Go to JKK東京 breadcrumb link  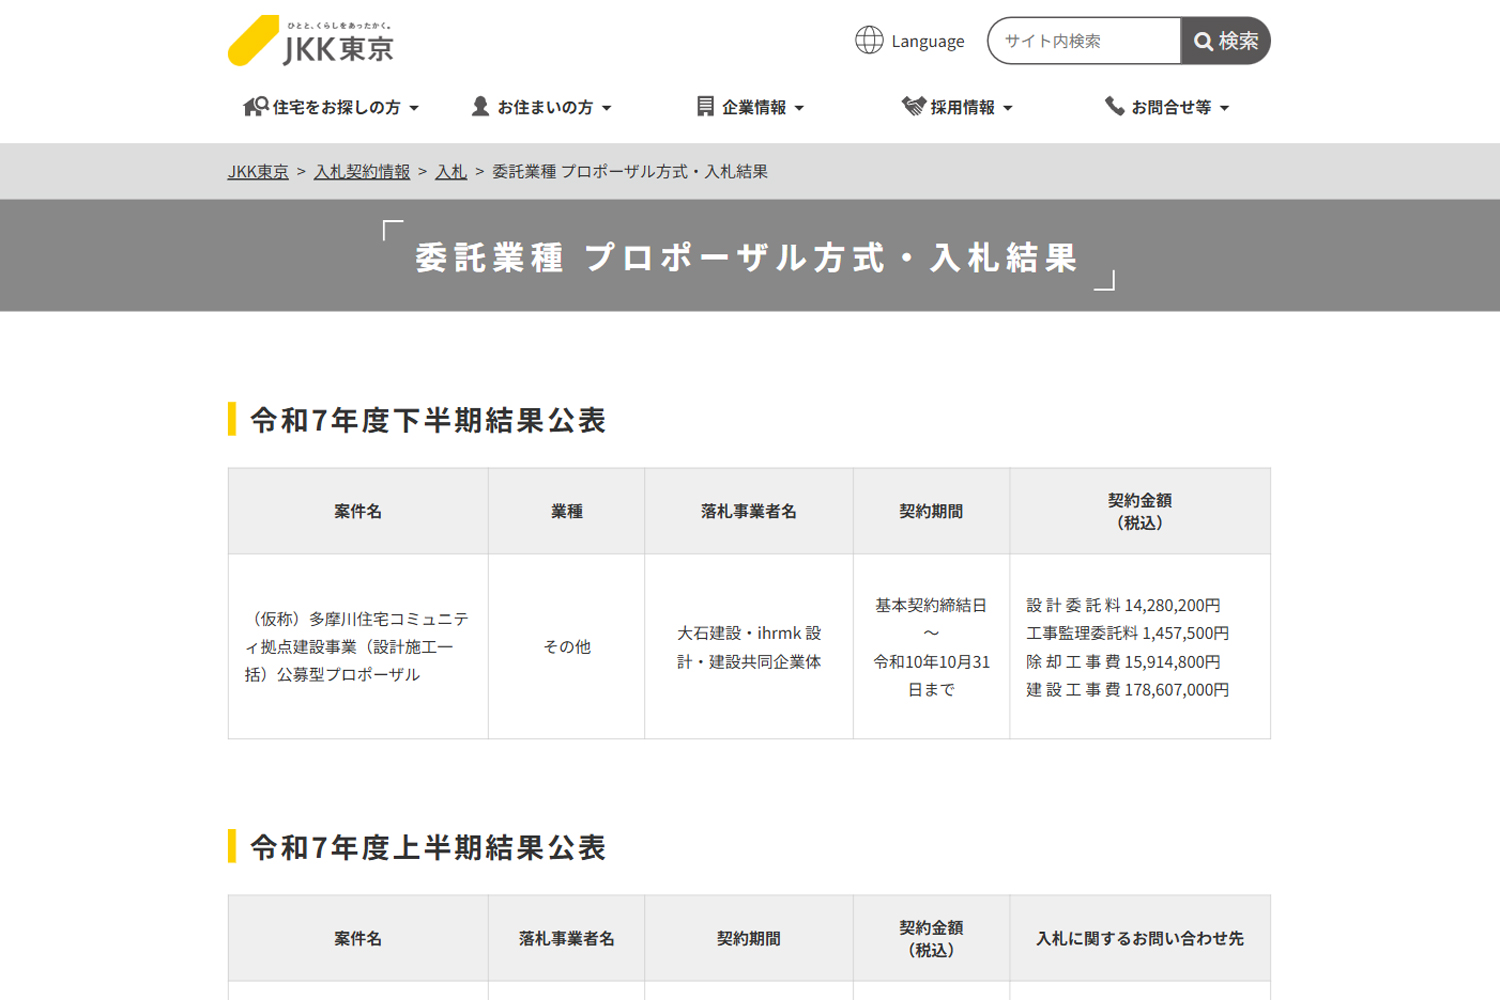[258, 171]
